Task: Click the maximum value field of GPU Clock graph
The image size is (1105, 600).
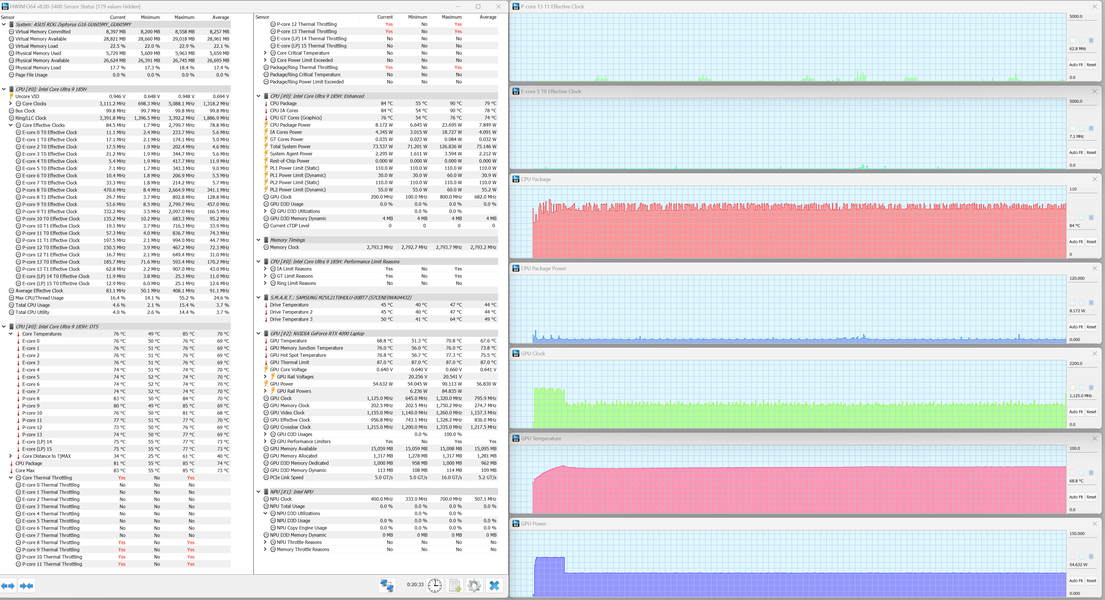Action: tap(1079, 363)
